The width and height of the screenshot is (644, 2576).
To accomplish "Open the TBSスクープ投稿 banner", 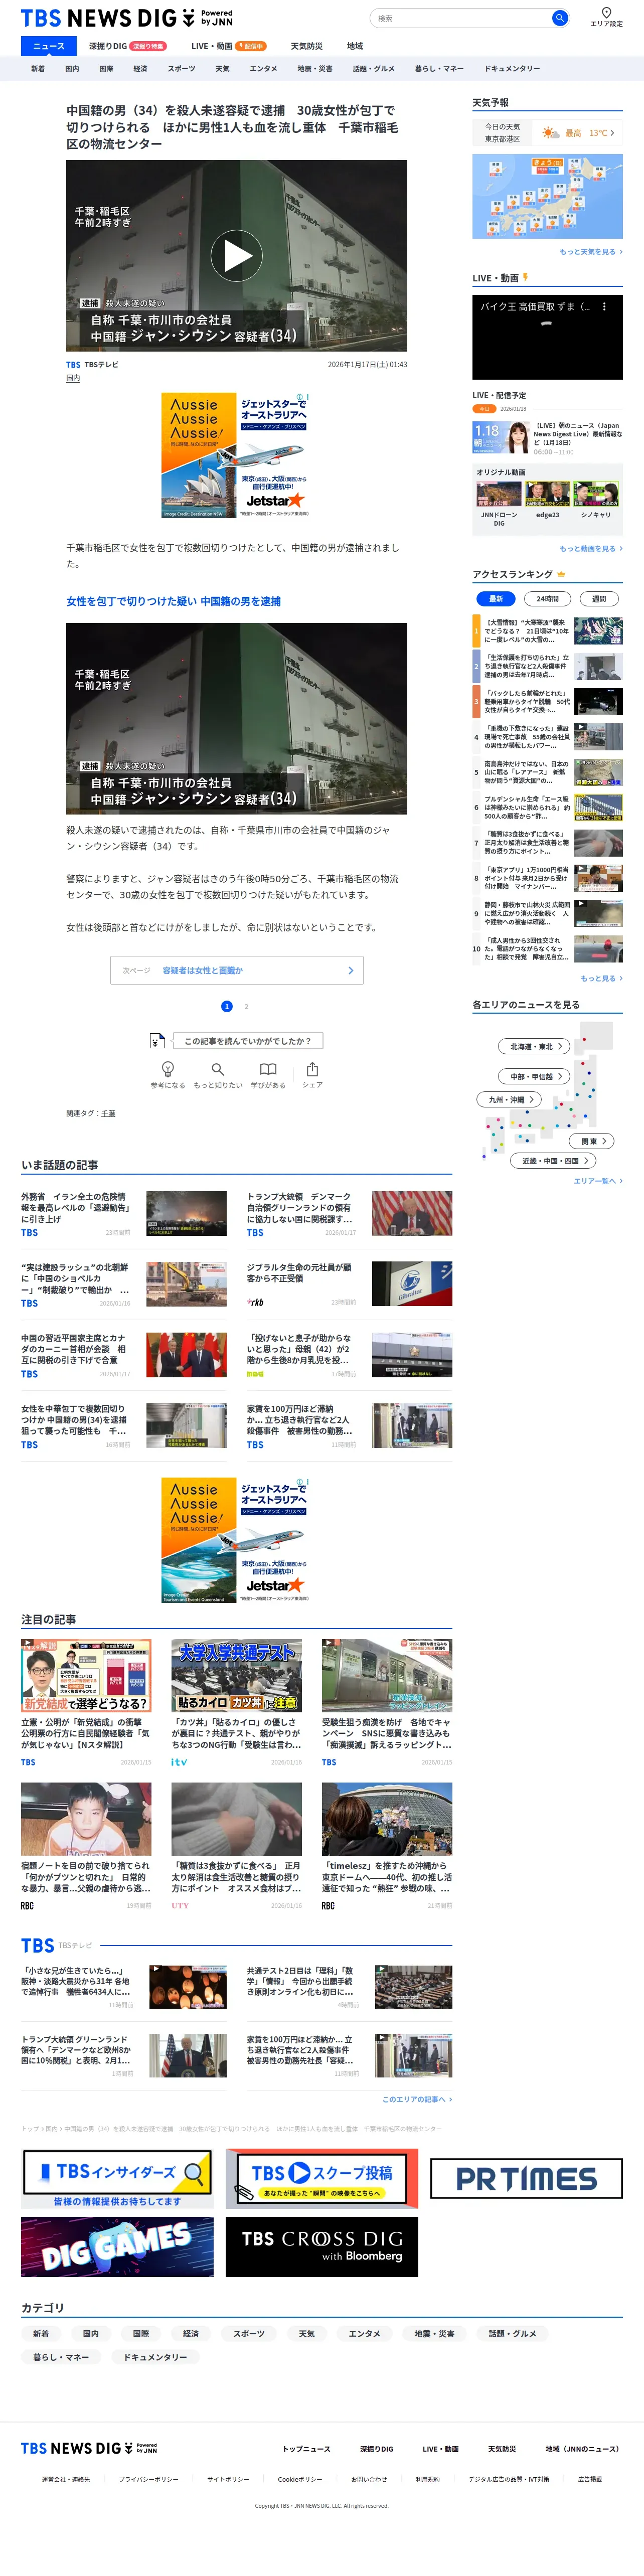I will pyautogui.click(x=322, y=2179).
